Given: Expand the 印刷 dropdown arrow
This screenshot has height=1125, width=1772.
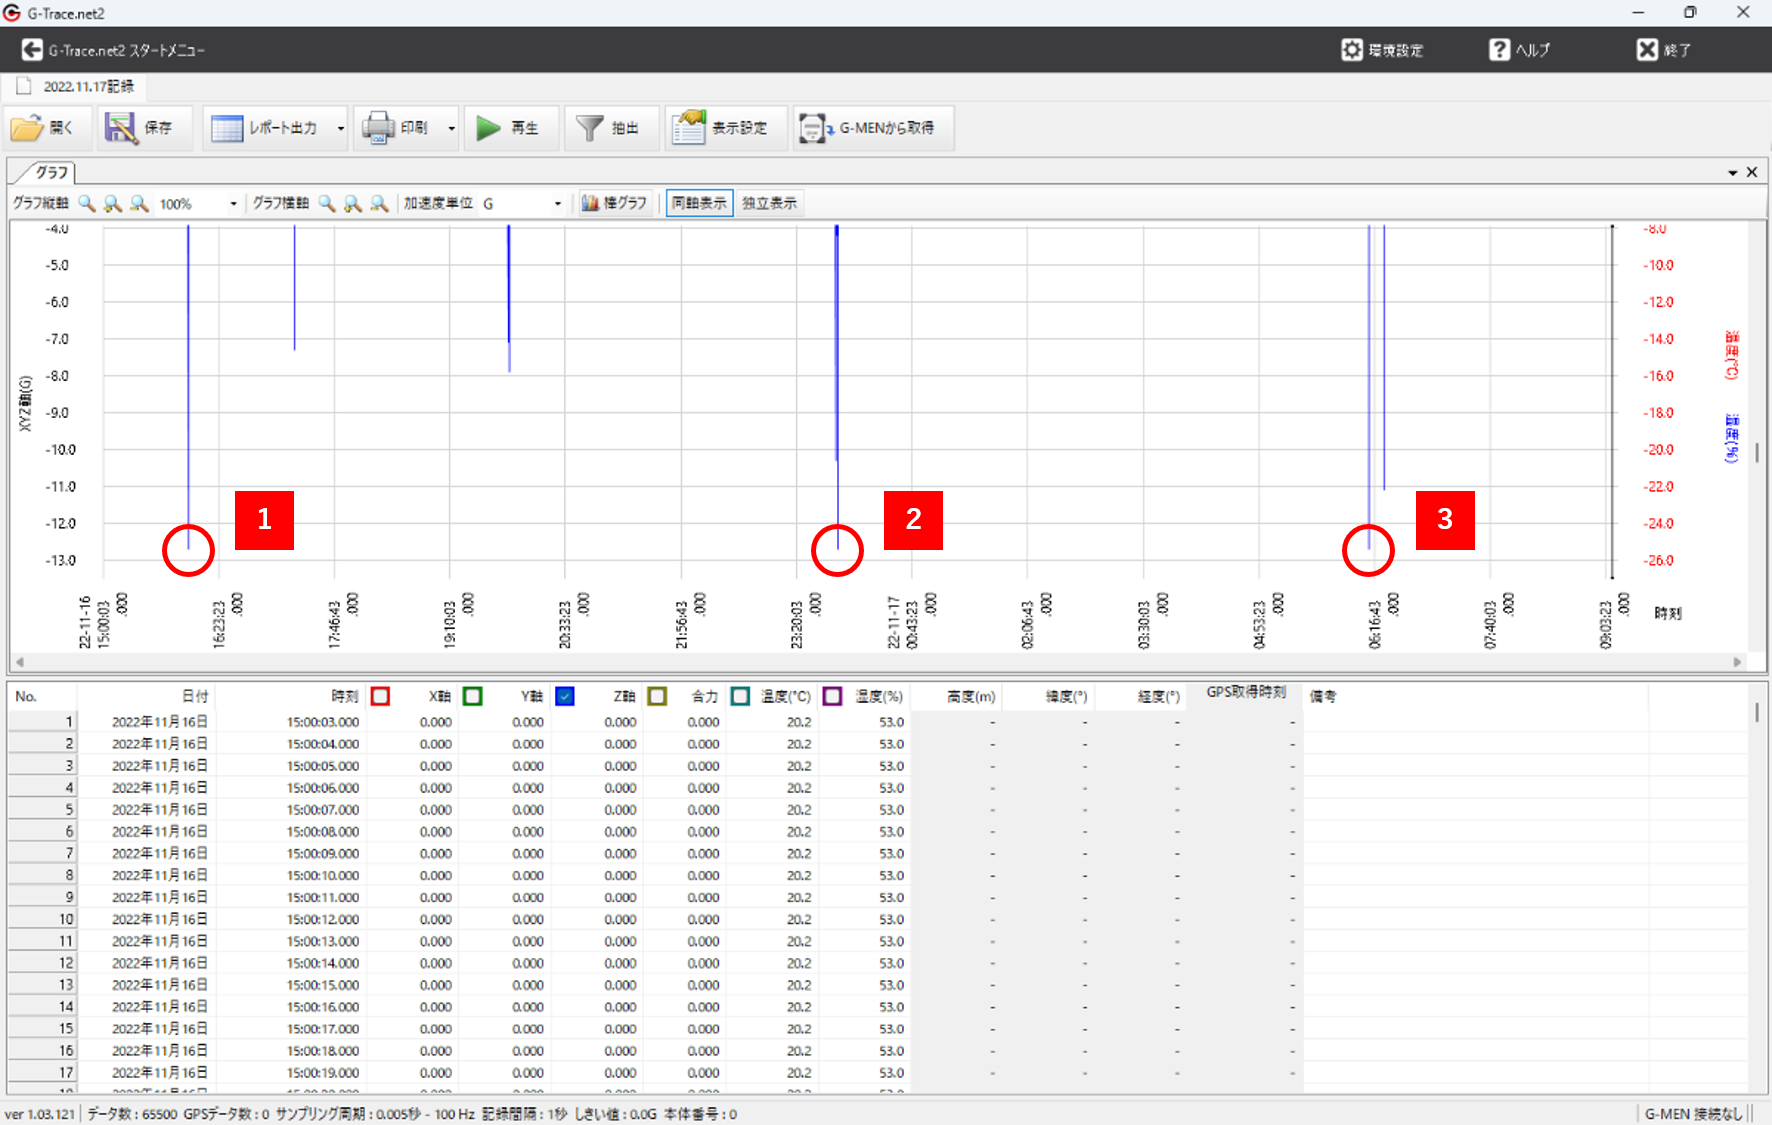Looking at the screenshot, I should [x=451, y=128].
